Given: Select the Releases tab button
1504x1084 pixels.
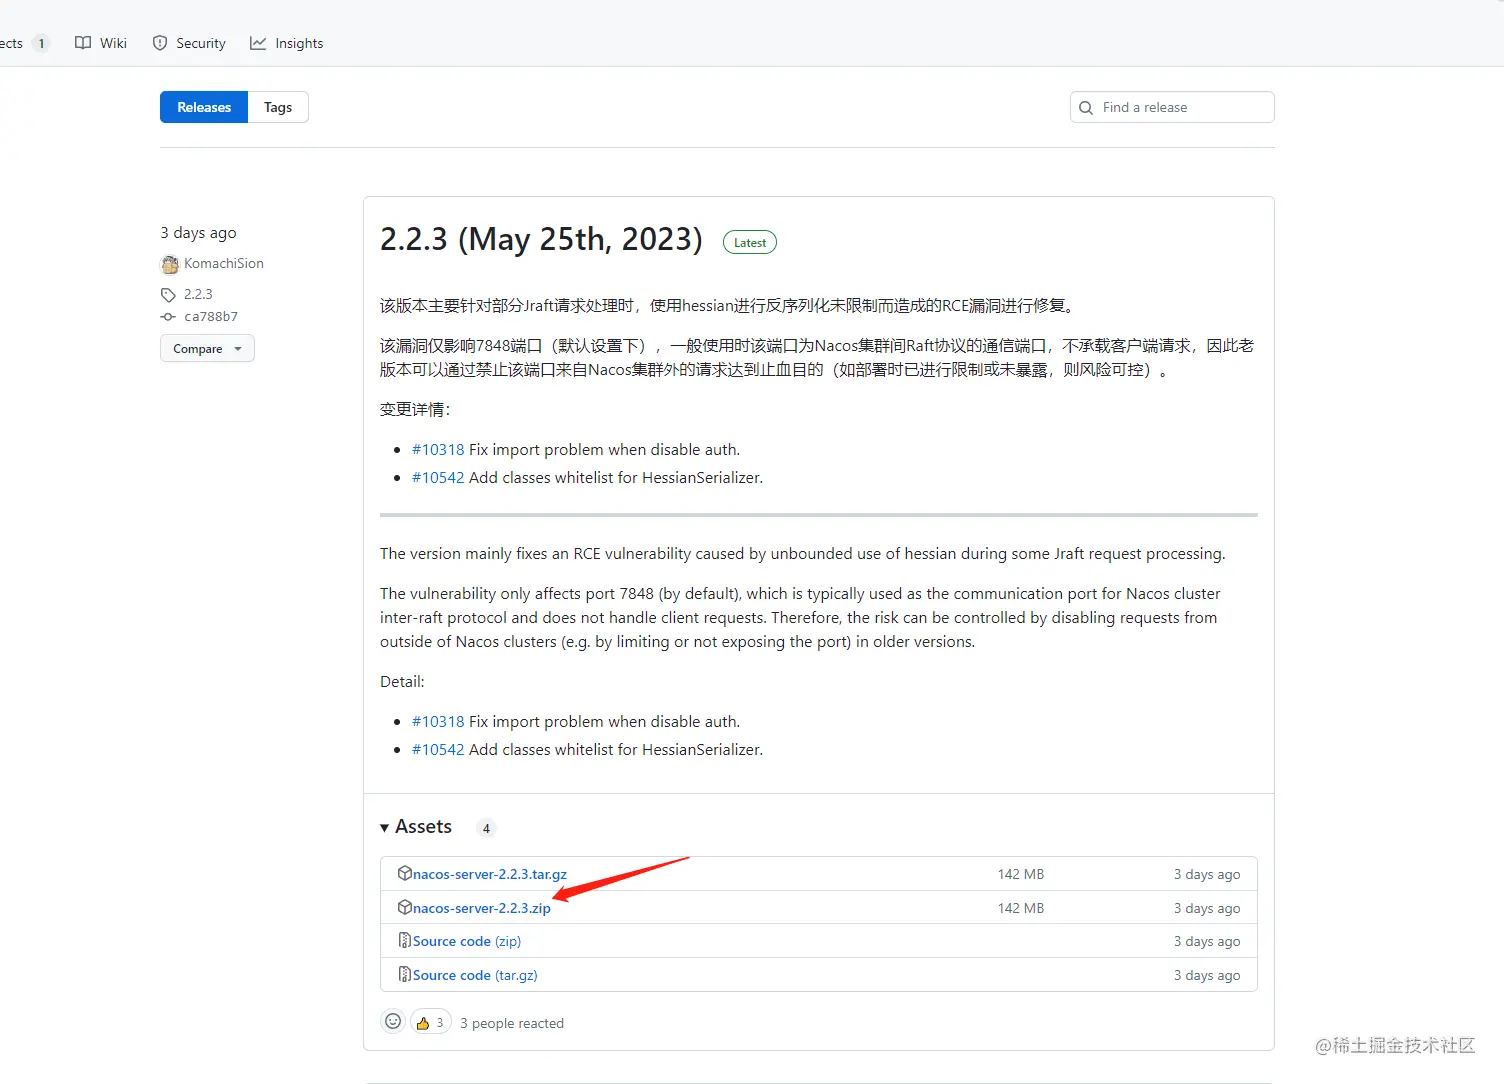Looking at the screenshot, I should (204, 107).
